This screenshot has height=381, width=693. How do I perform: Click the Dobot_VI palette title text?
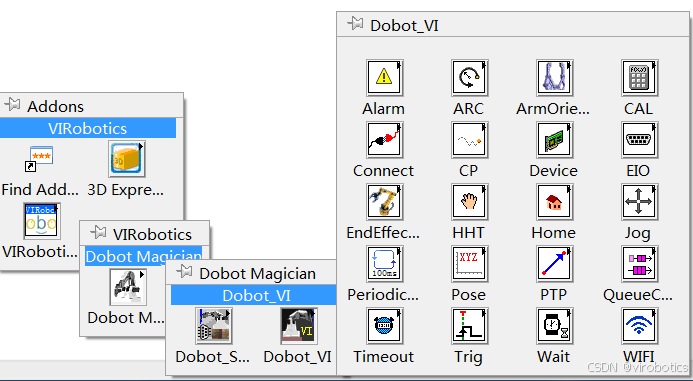tap(404, 26)
